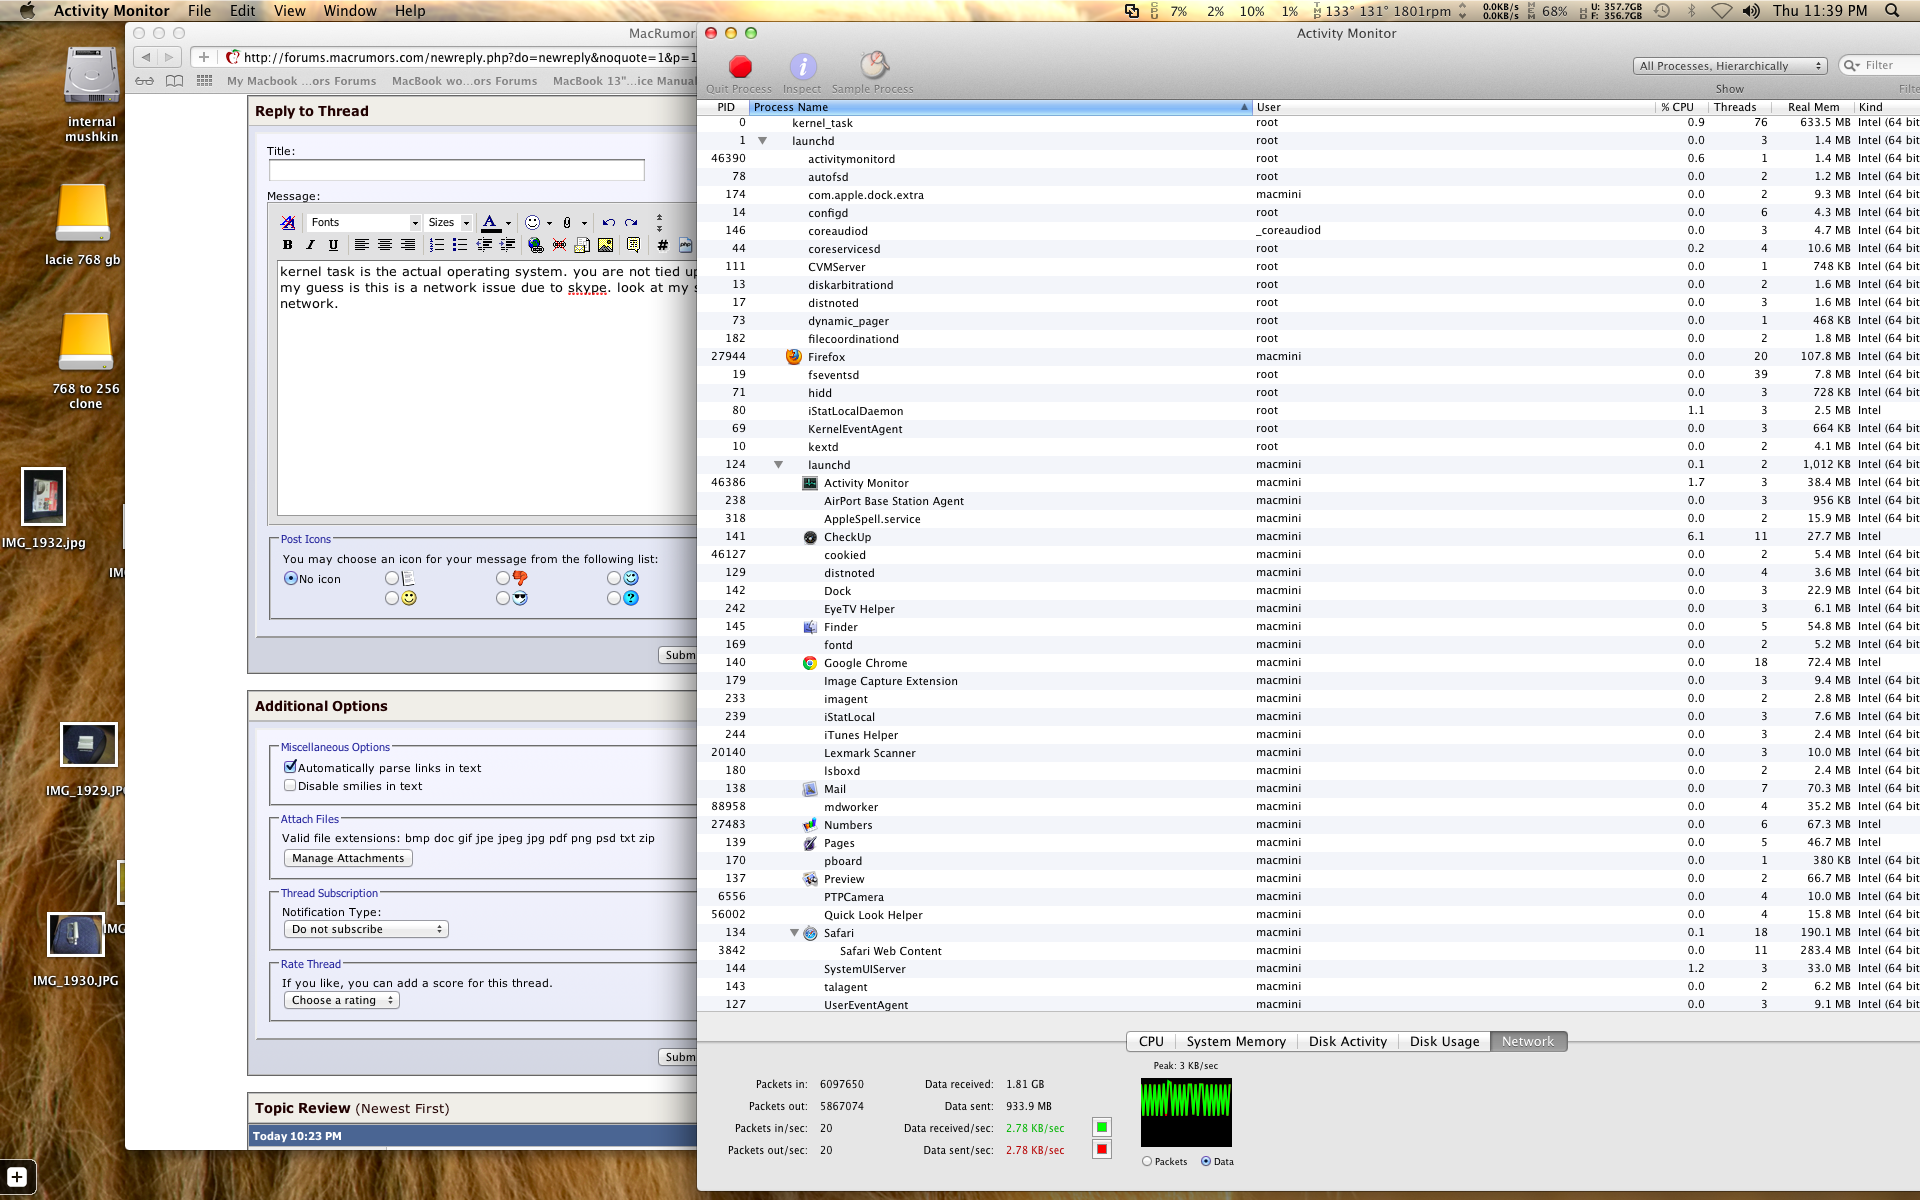Screen dimensions: 1920x1200
Task: Select the Data radio under network graph
Action: pyautogui.click(x=1206, y=1162)
